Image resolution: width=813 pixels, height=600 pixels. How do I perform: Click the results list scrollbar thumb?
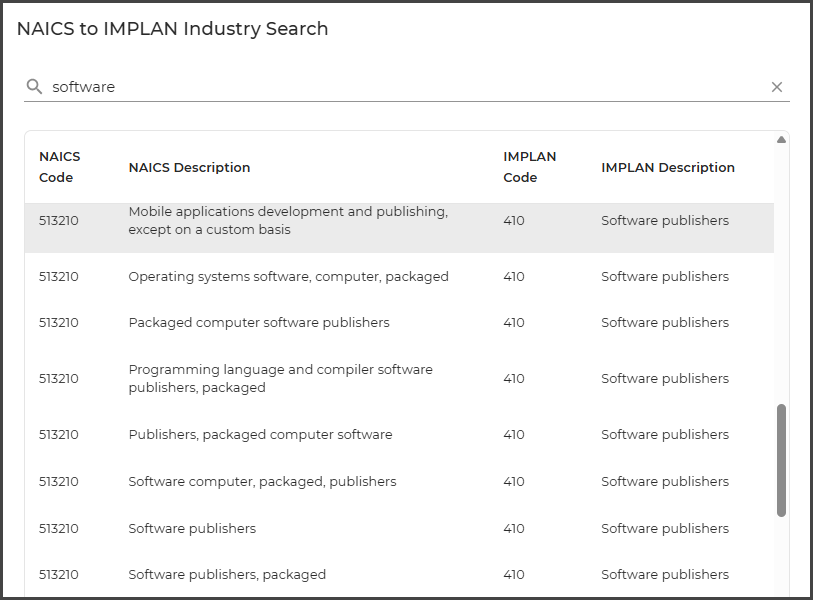click(781, 461)
